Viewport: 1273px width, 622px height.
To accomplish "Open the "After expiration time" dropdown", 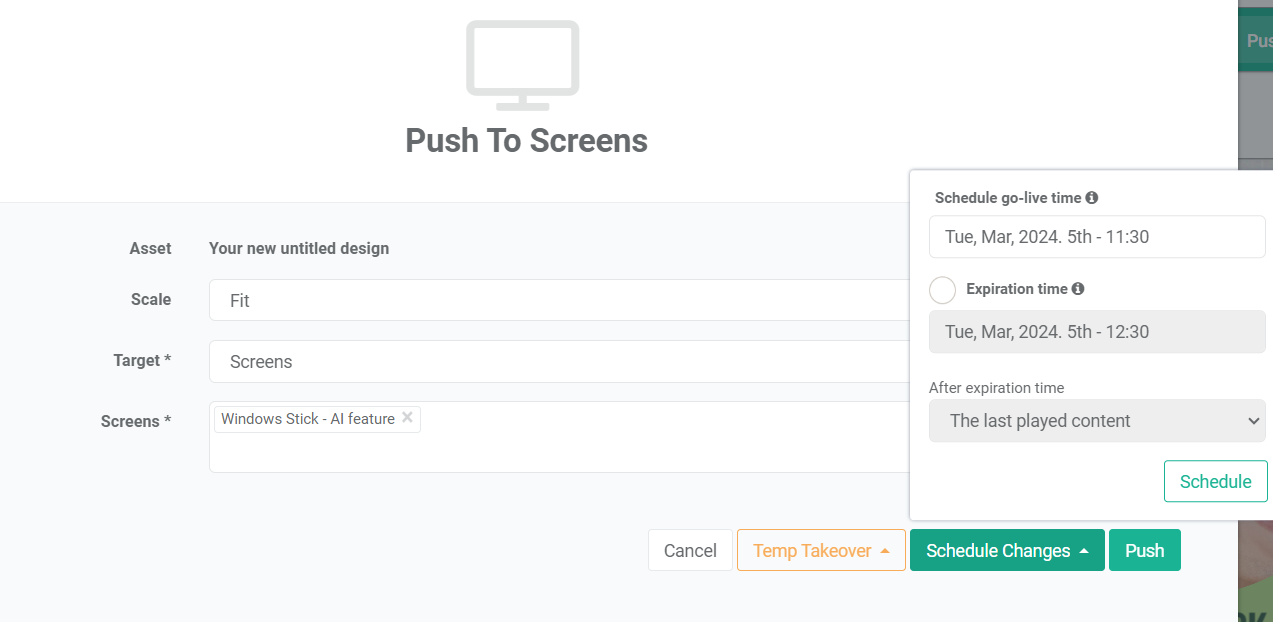I will pyautogui.click(x=1096, y=420).
